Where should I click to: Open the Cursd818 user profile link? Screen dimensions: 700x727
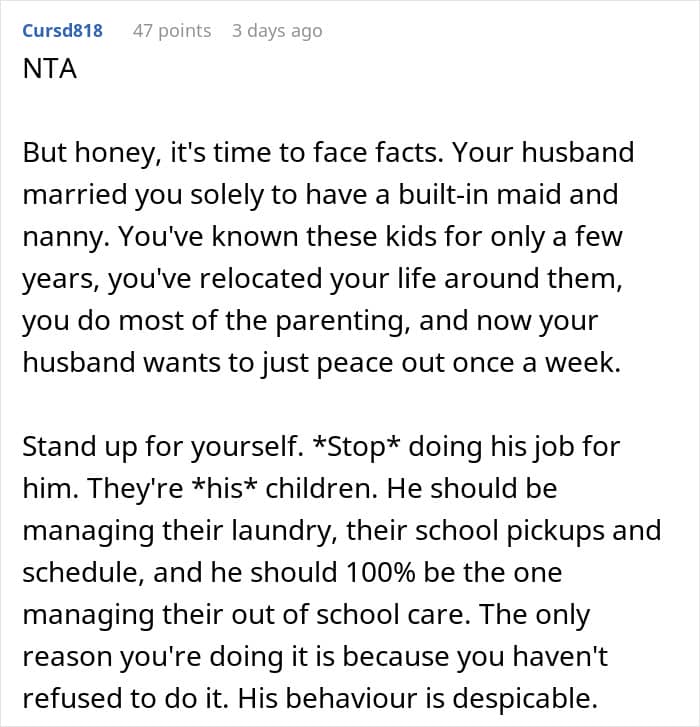(x=63, y=31)
